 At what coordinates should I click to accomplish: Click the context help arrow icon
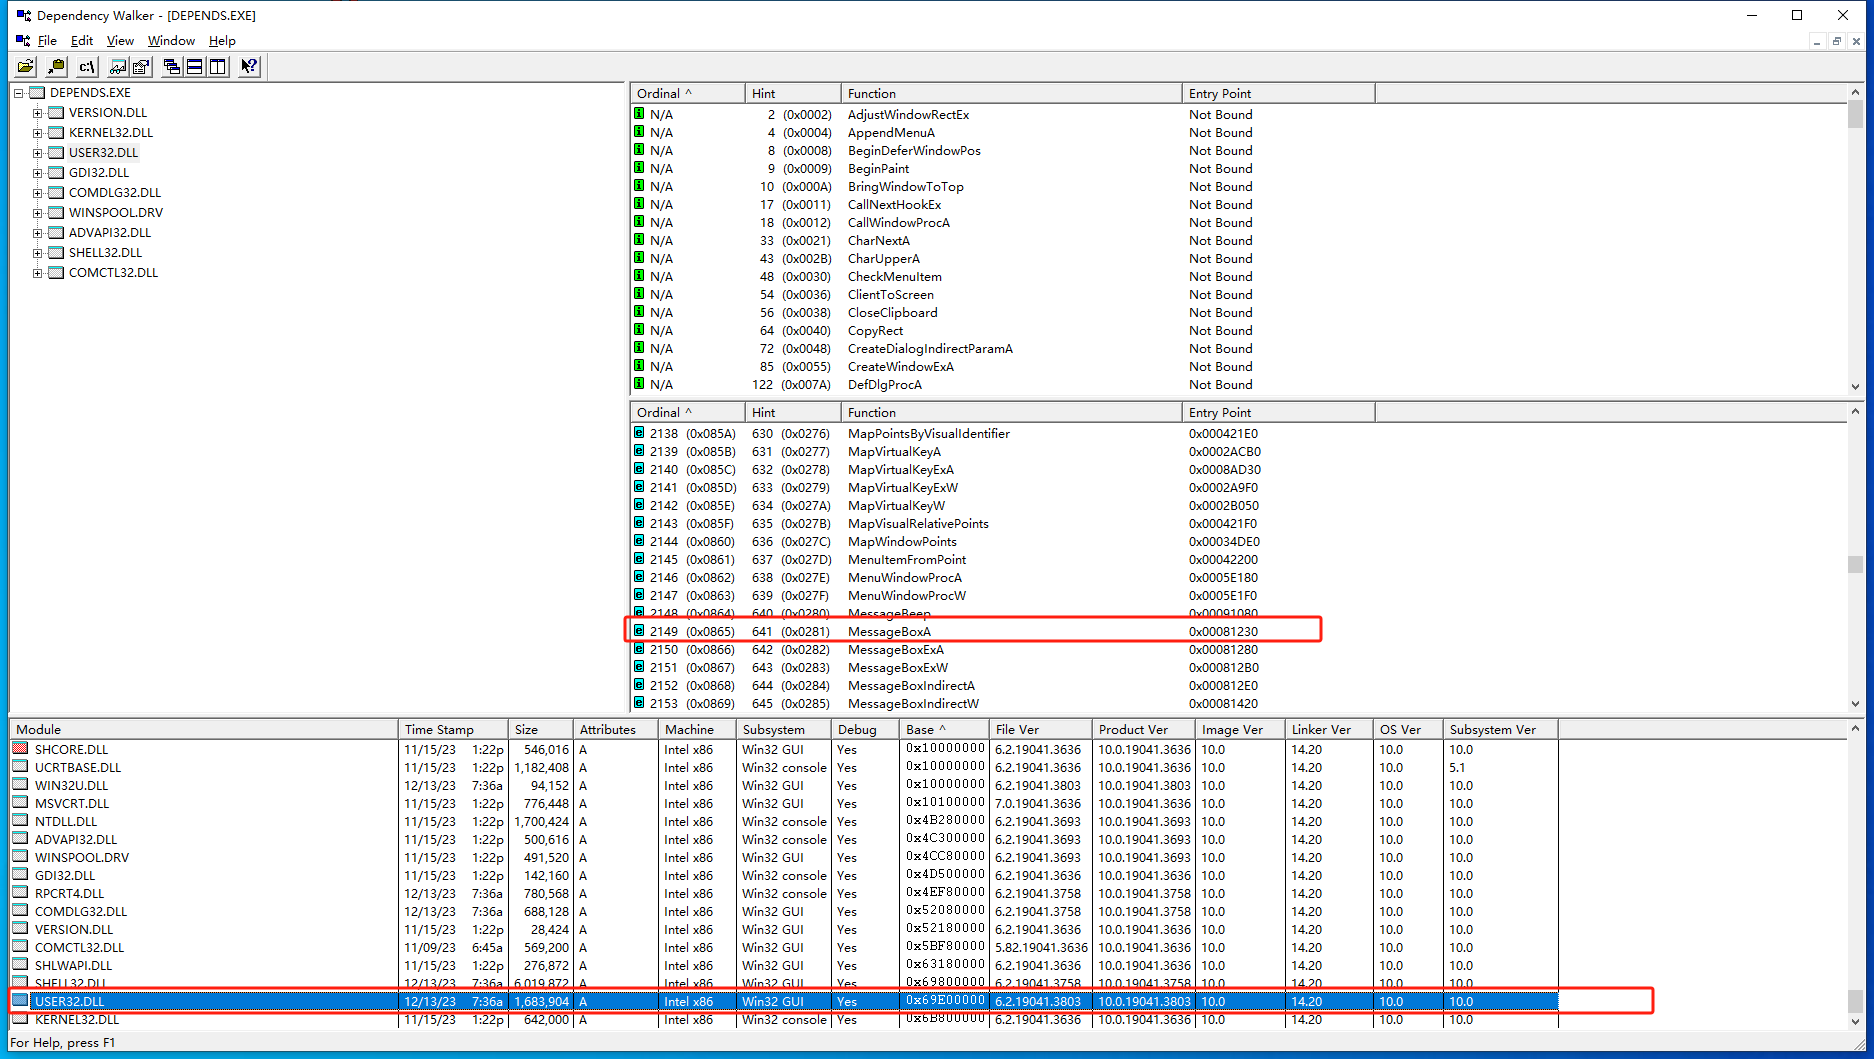(x=248, y=66)
